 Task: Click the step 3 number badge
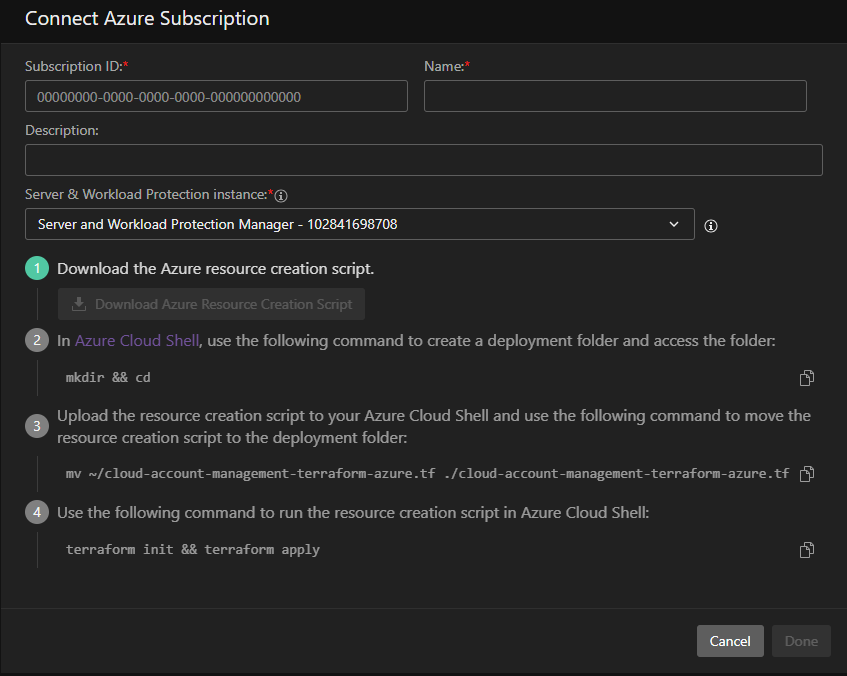37,426
